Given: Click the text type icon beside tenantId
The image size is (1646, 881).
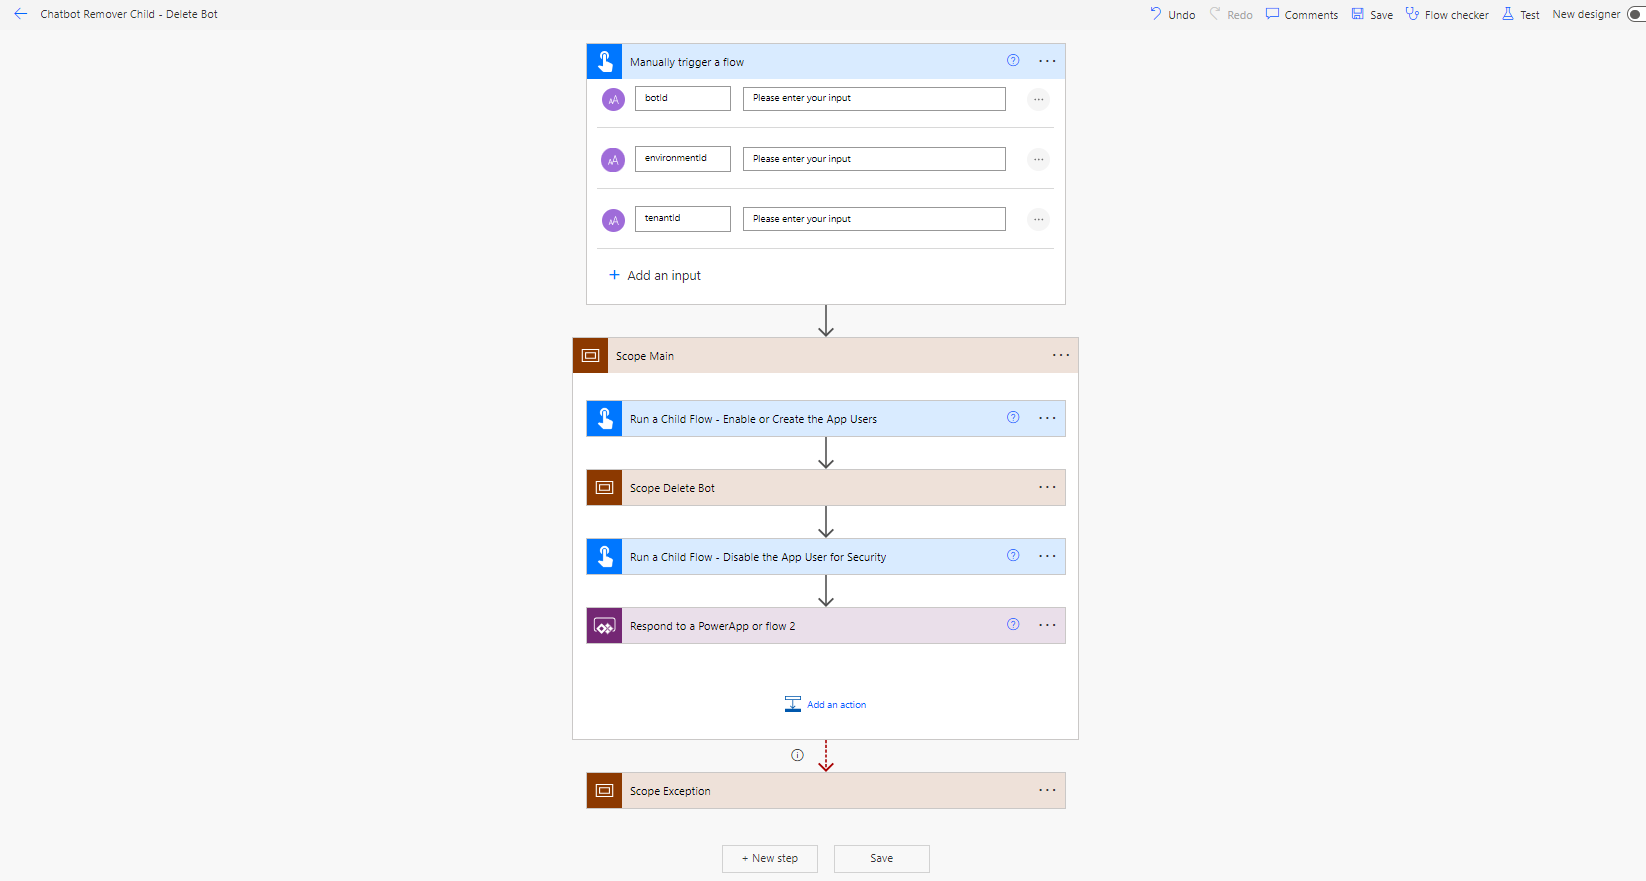Looking at the screenshot, I should click(613, 220).
